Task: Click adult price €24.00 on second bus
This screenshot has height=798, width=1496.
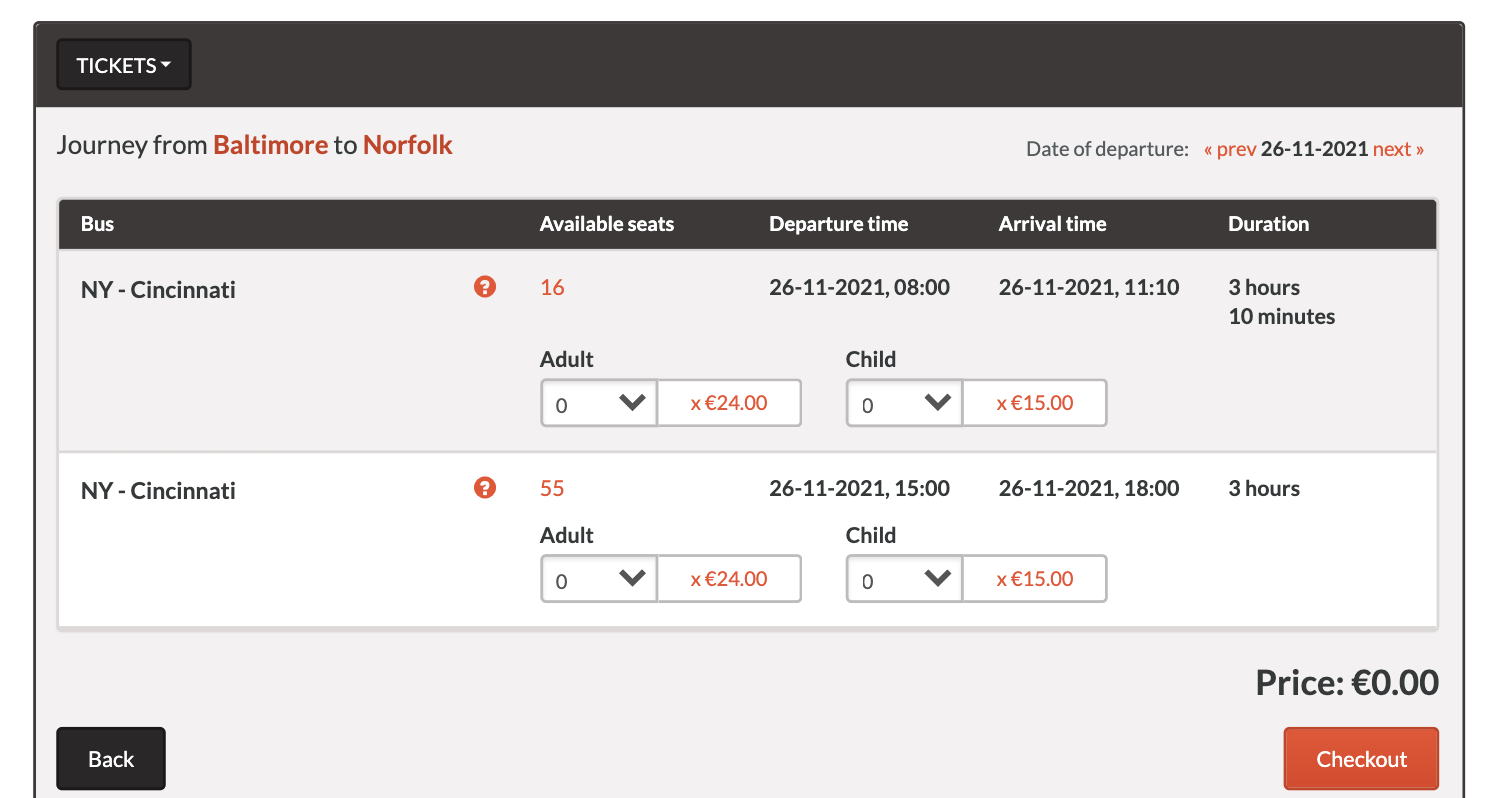Action: (x=729, y=579)
